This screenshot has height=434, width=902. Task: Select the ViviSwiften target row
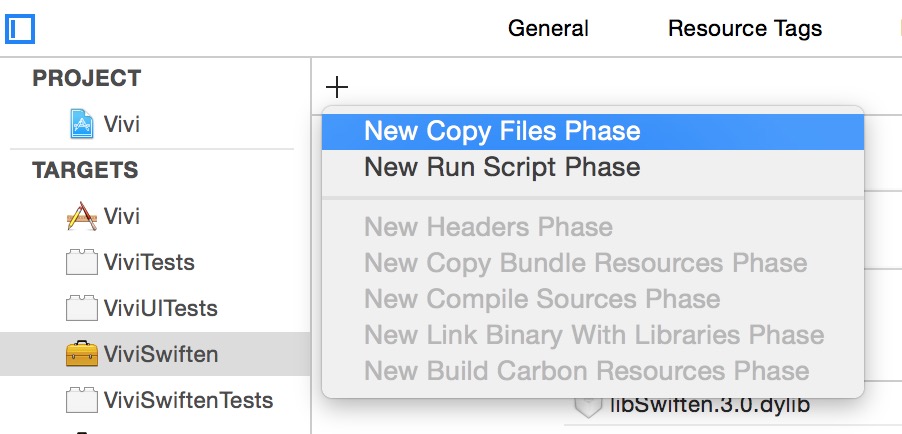161,354
